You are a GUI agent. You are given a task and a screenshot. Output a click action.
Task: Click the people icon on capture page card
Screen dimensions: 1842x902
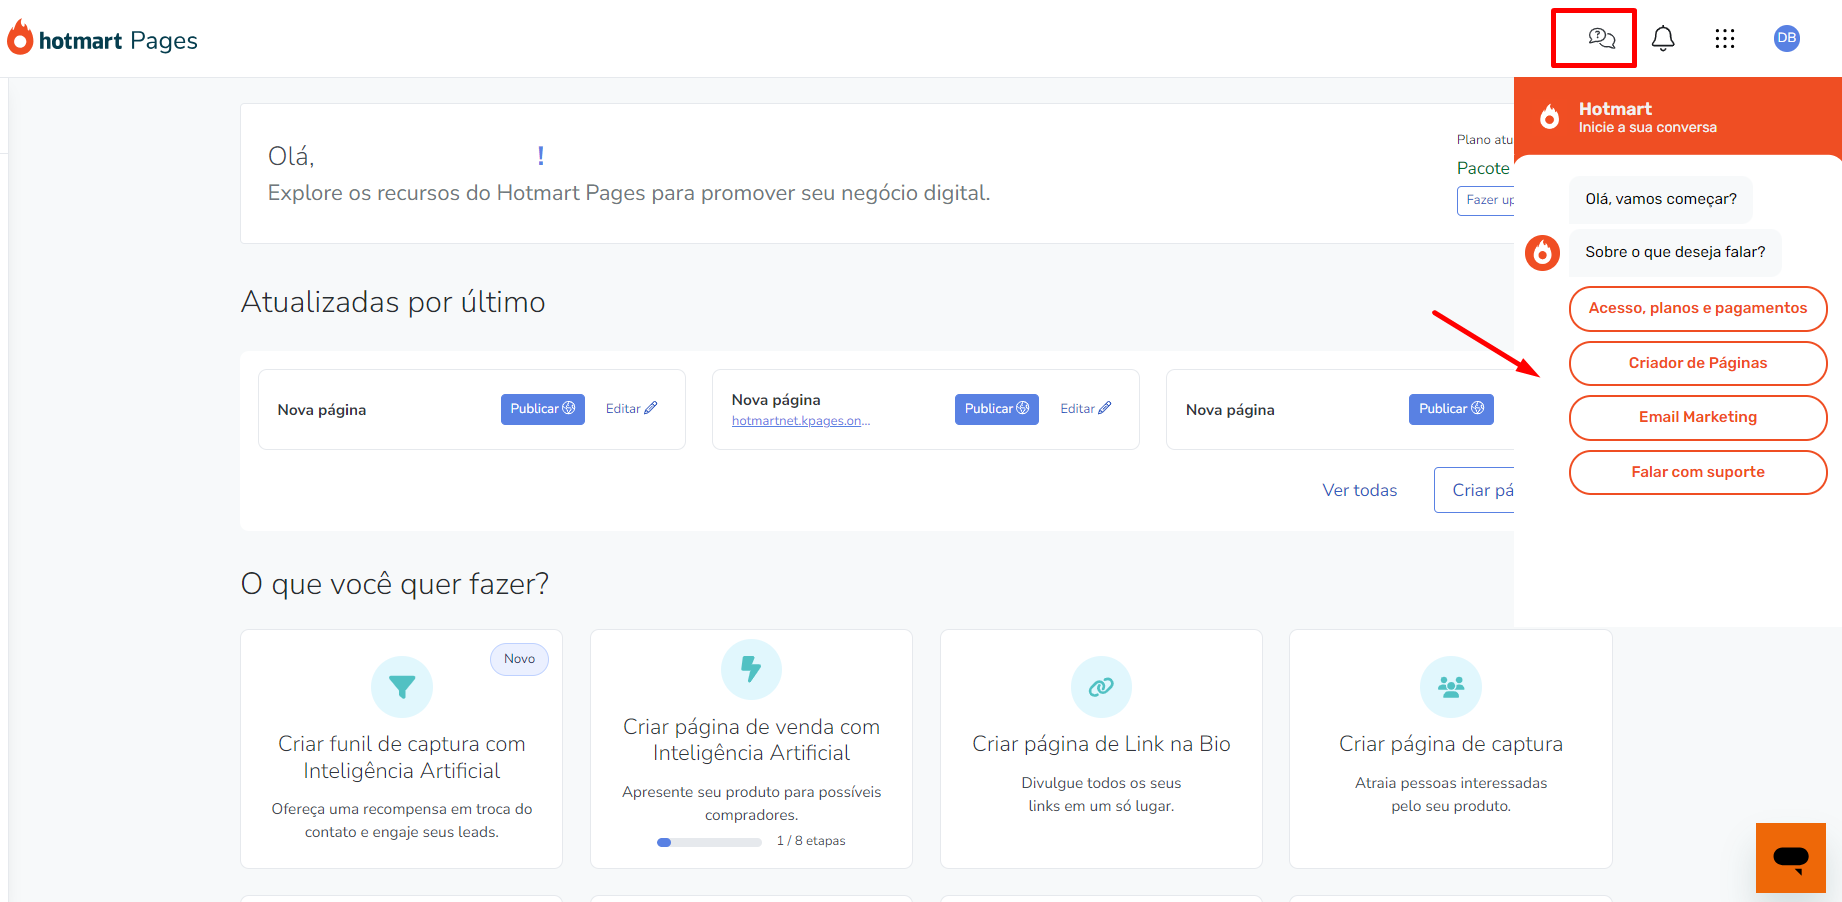click(x=1451, y=687)
